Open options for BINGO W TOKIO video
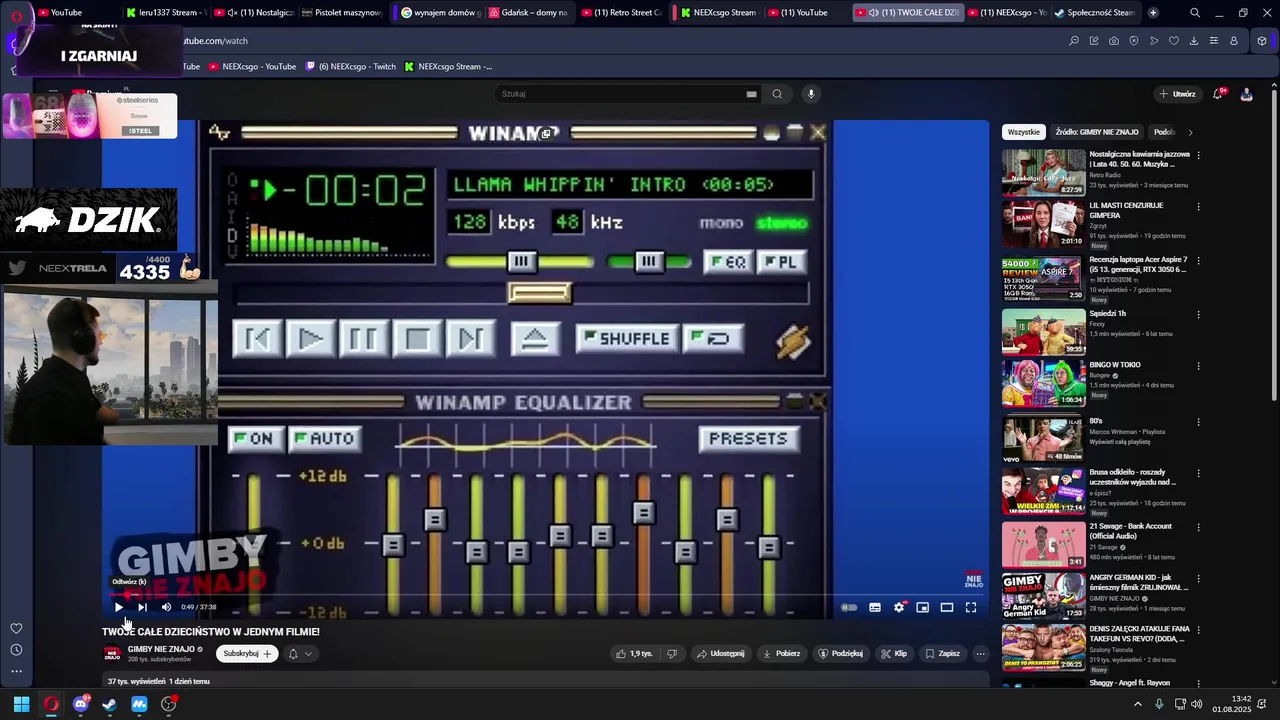 tap(1198, 366)
